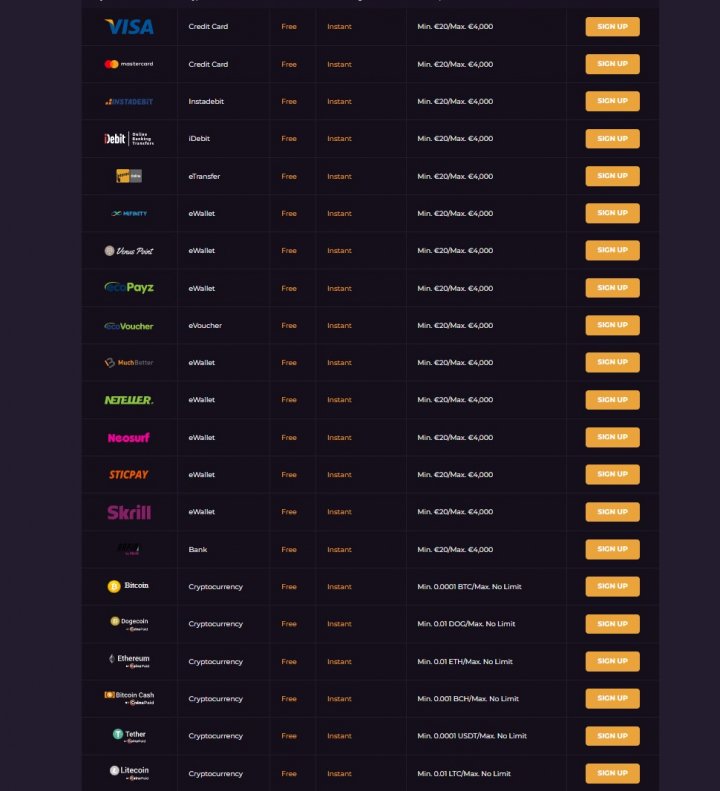Click SIGN UP in the Dogecoin row
The image size is (720, 791).
pyautogui.click(x=612, y=624)
